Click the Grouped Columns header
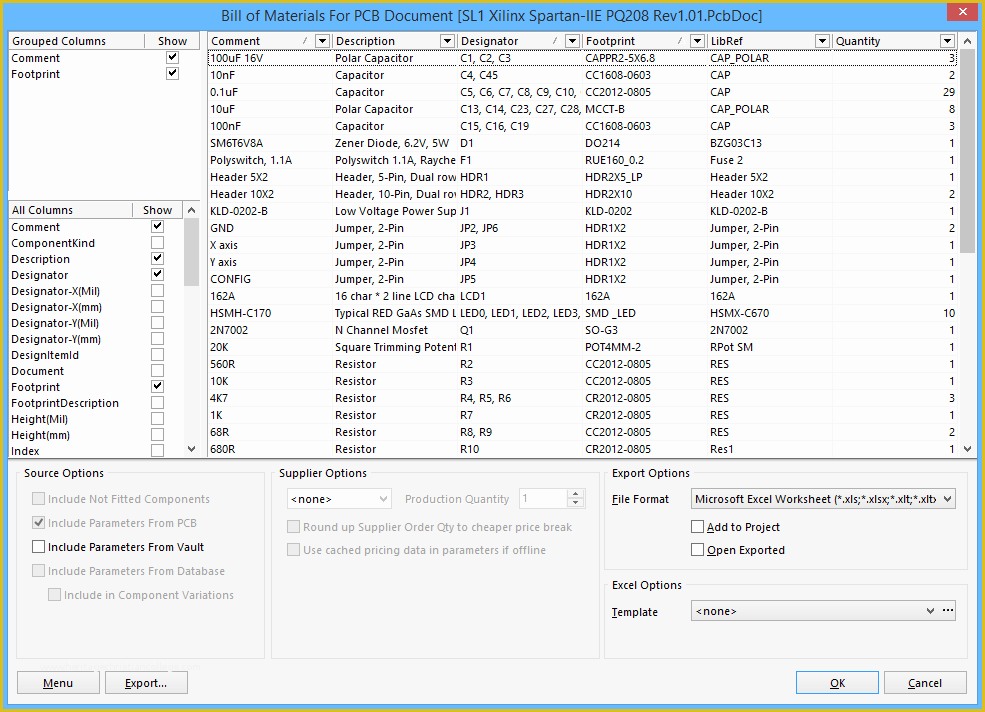Viewport: 985px width, 712px height. (77, 41)
